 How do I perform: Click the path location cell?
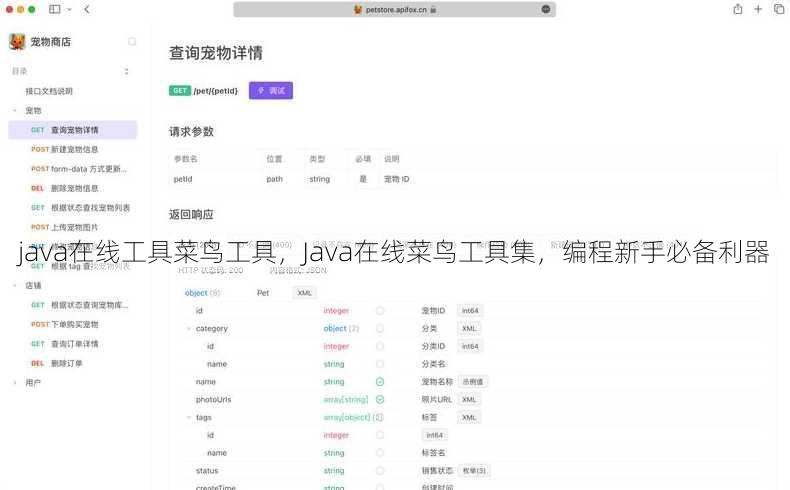tap(275, 179)
